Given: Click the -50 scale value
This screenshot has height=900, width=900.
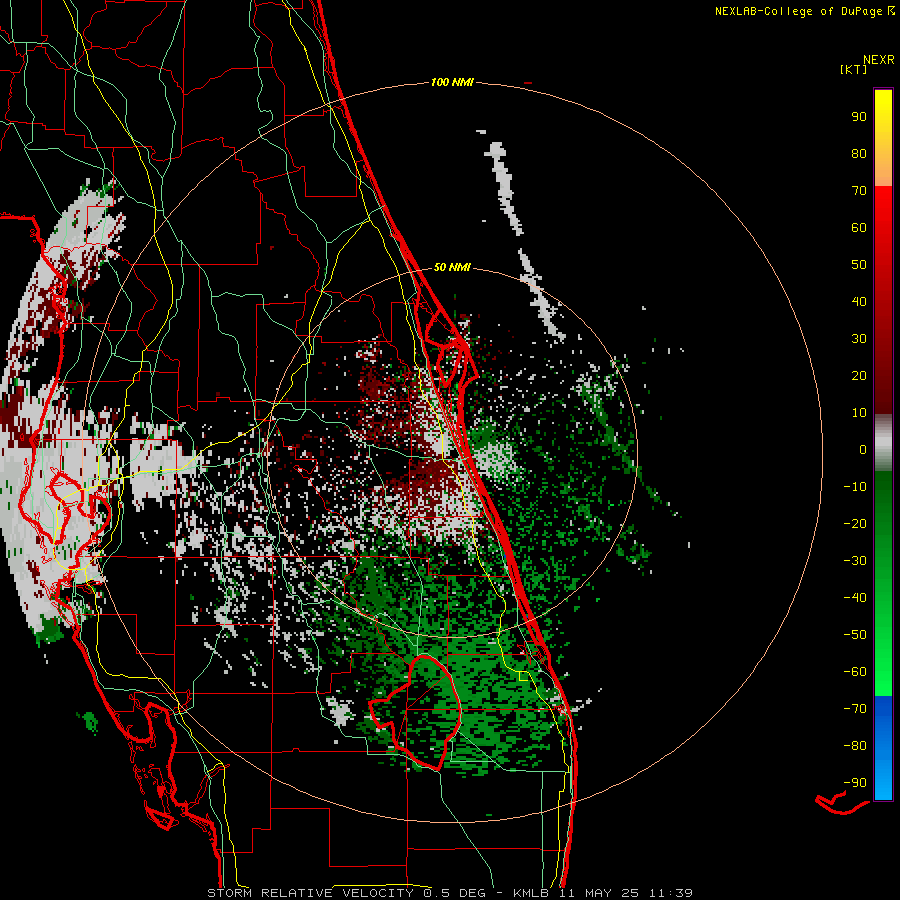Looking at the screenshot, I should pos(855,635).
